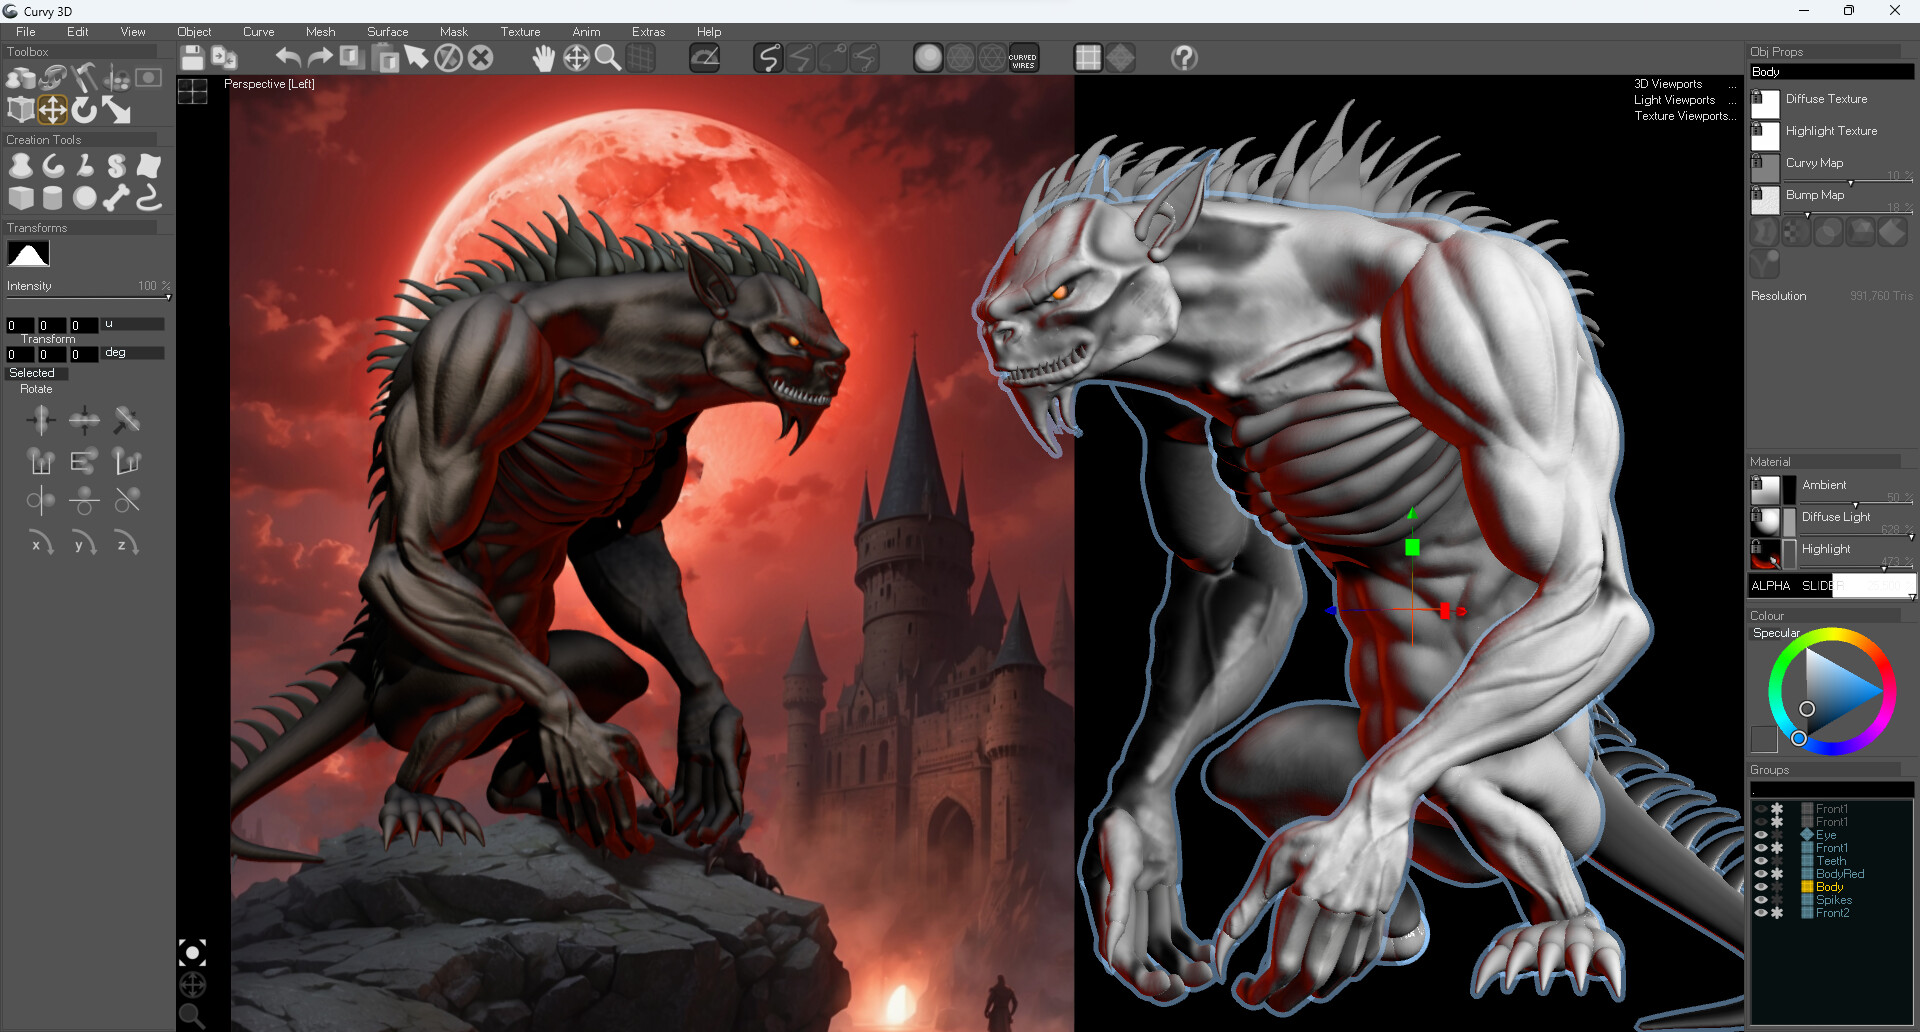Viewport: 1920px width, 1032px height.
Task: Click inside the Specular colour wheel triangle
Action: point(1836,690)
